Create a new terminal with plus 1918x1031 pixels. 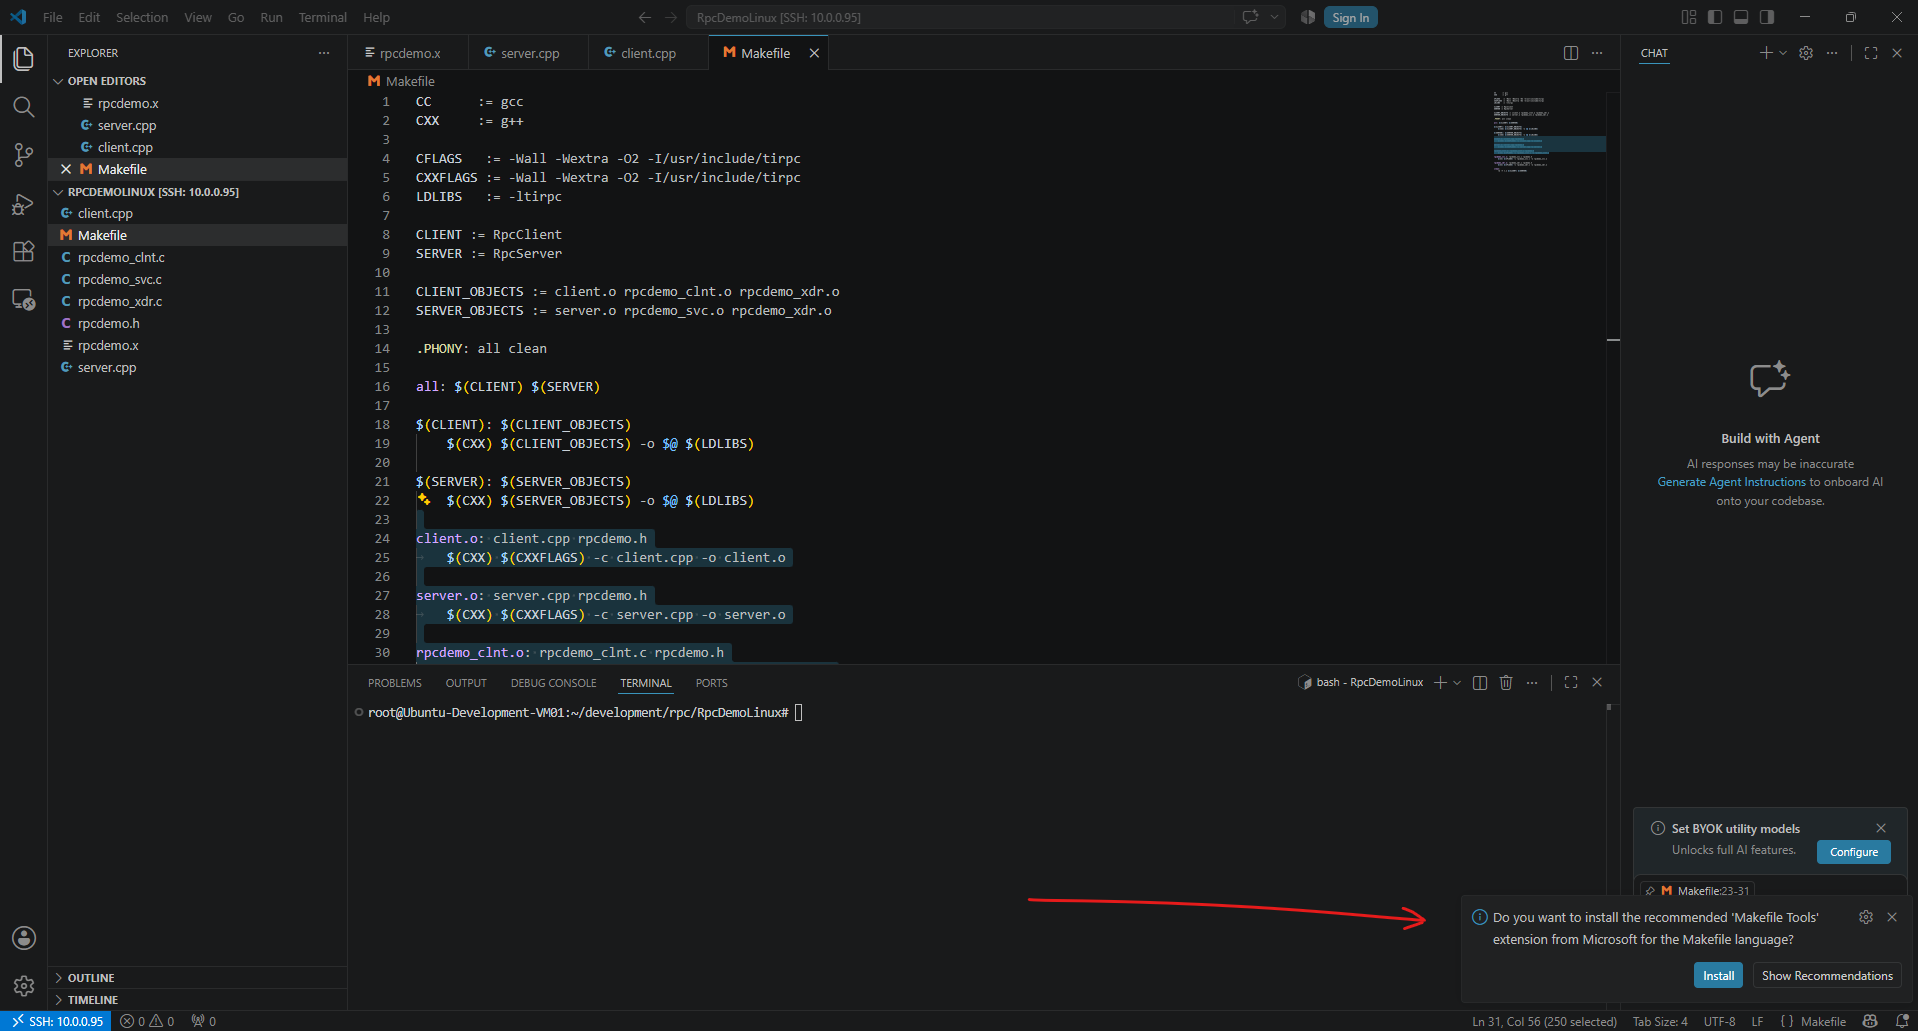(x=1440, y=682)
